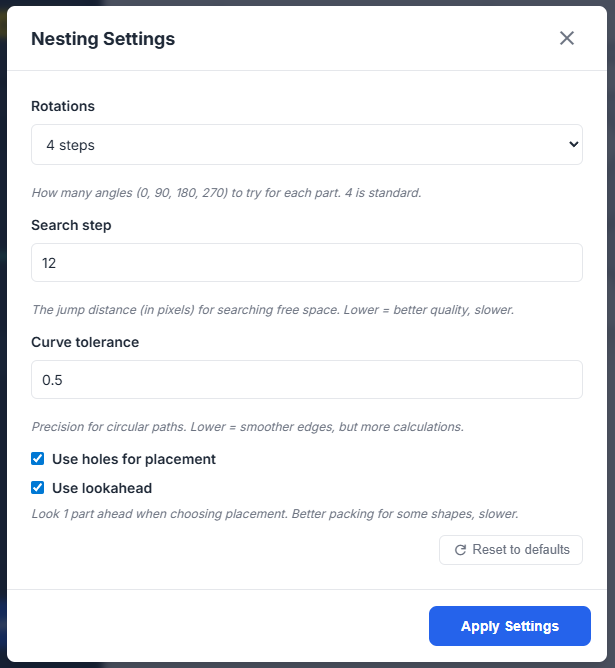
Task: Click the Curve tolerance input field
Action: click(306, 380)
